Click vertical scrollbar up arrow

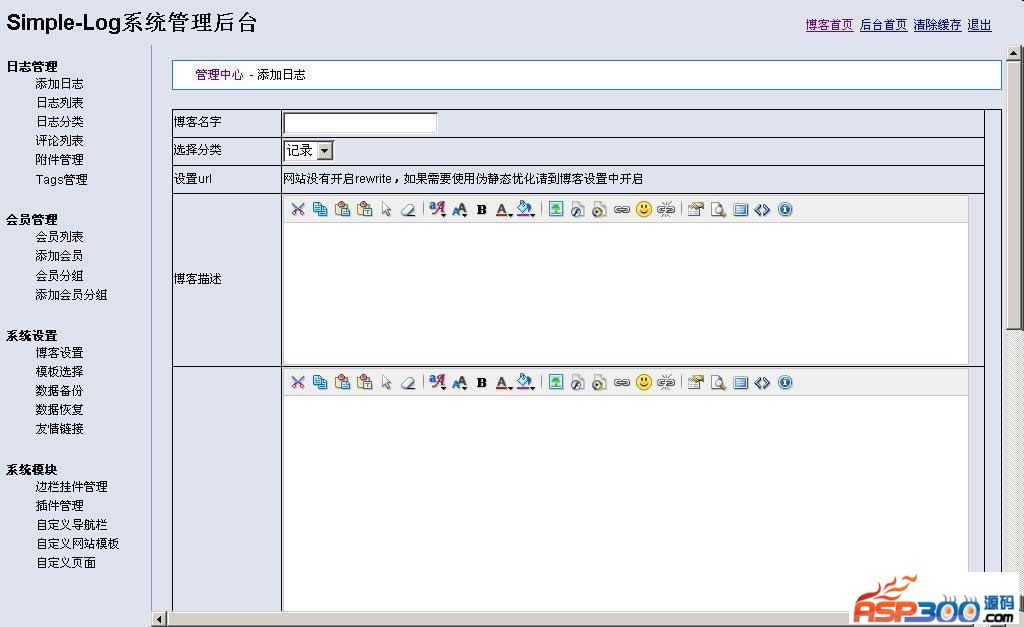1014,52
